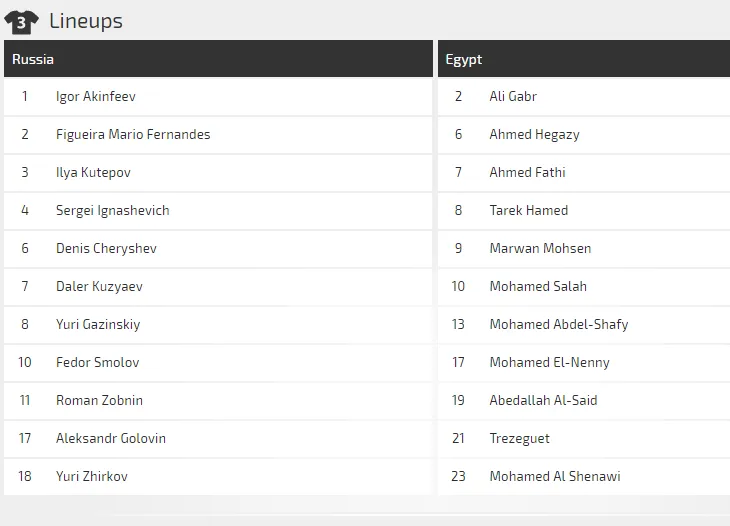The height and width of the screenshot is (526, 730).
Task: Select the Marwan Mohsen row
Action: [584, 249]
